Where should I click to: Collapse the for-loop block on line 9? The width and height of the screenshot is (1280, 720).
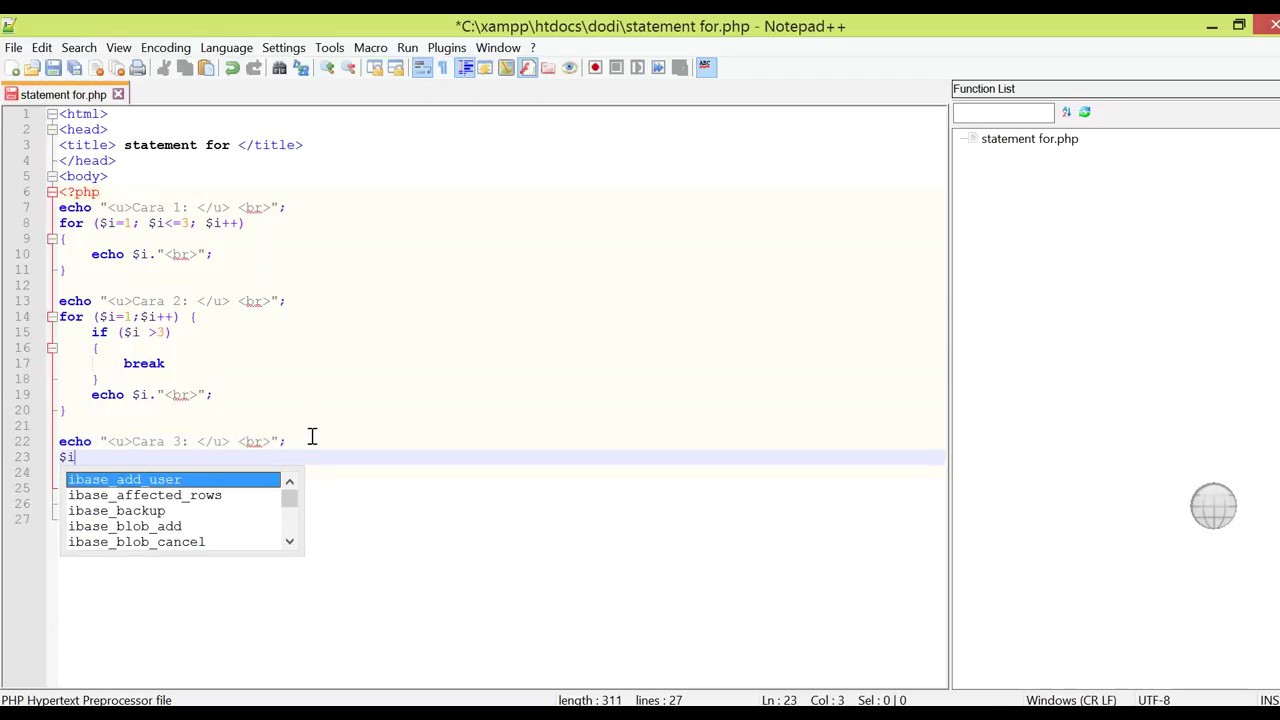click(52, 239)
